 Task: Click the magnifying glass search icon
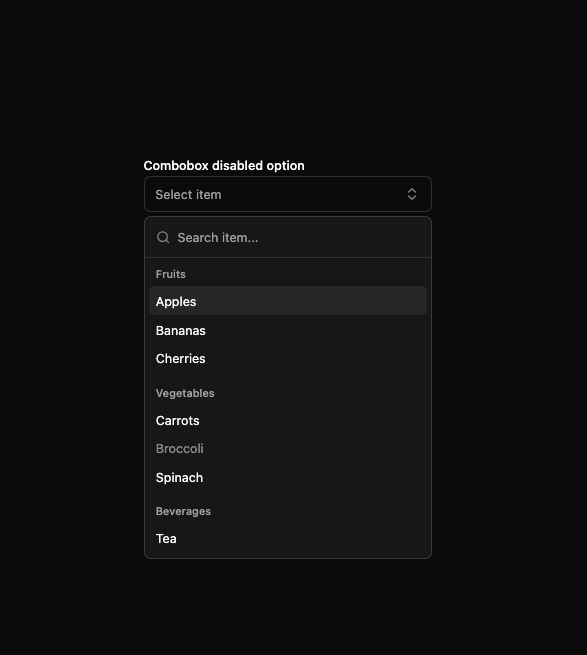163,237
